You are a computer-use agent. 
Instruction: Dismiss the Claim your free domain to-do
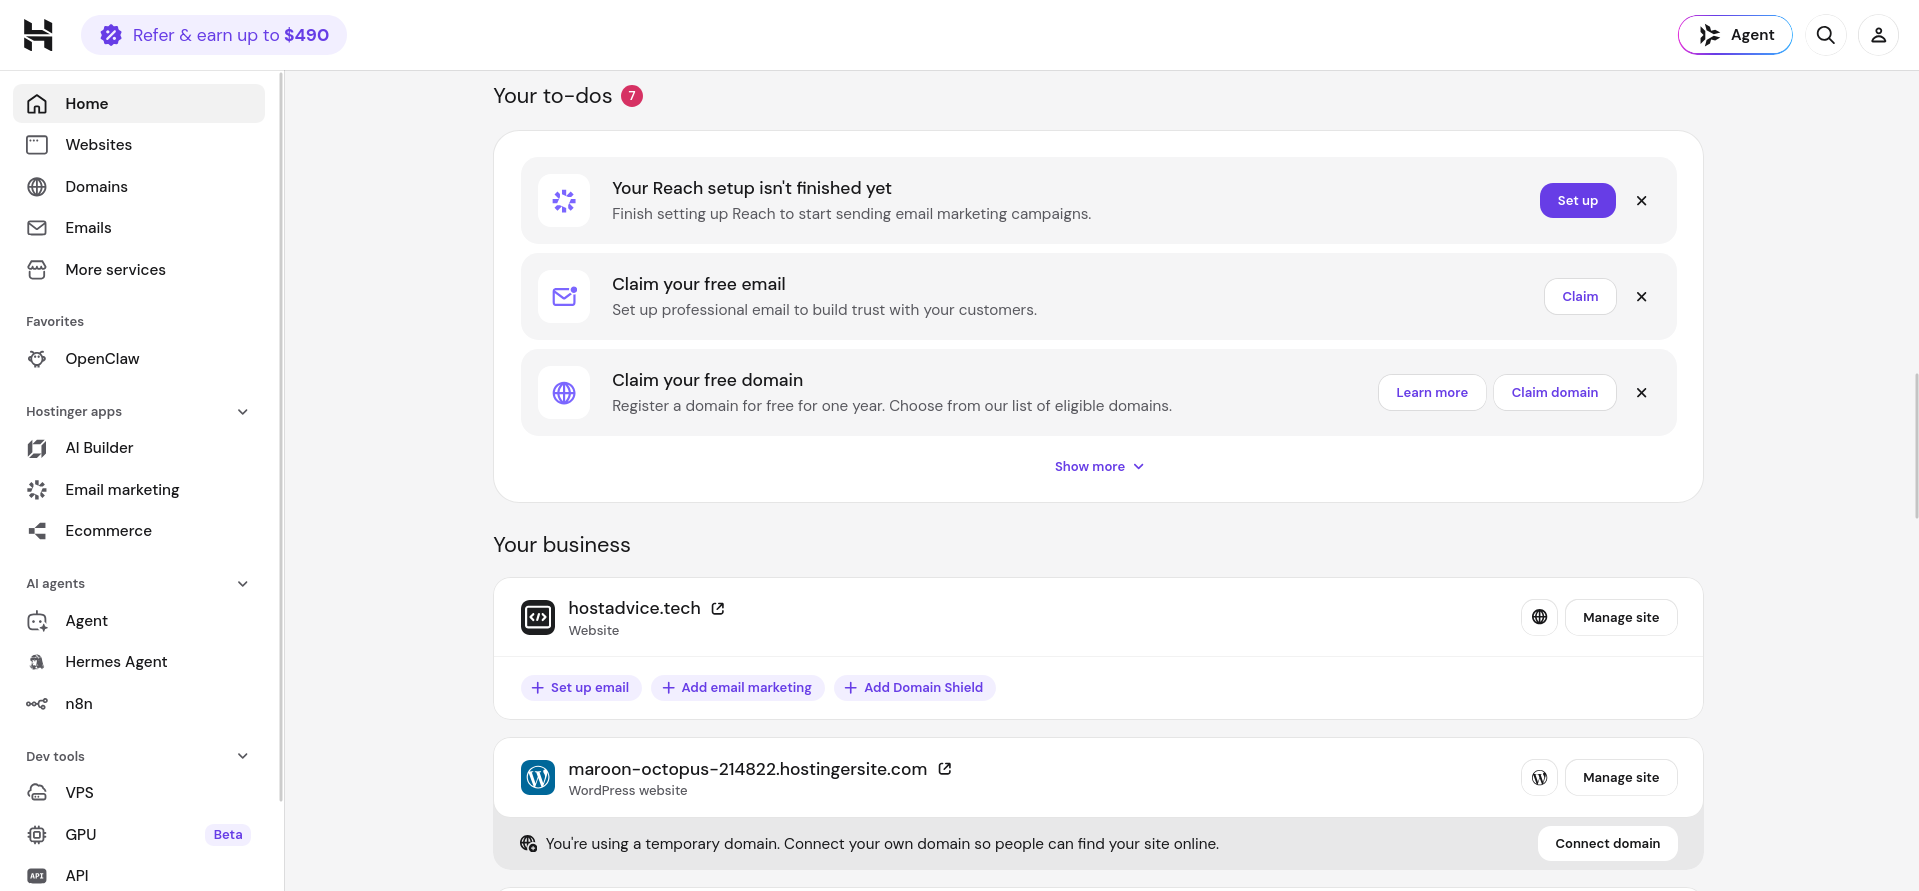[1641, 393]
